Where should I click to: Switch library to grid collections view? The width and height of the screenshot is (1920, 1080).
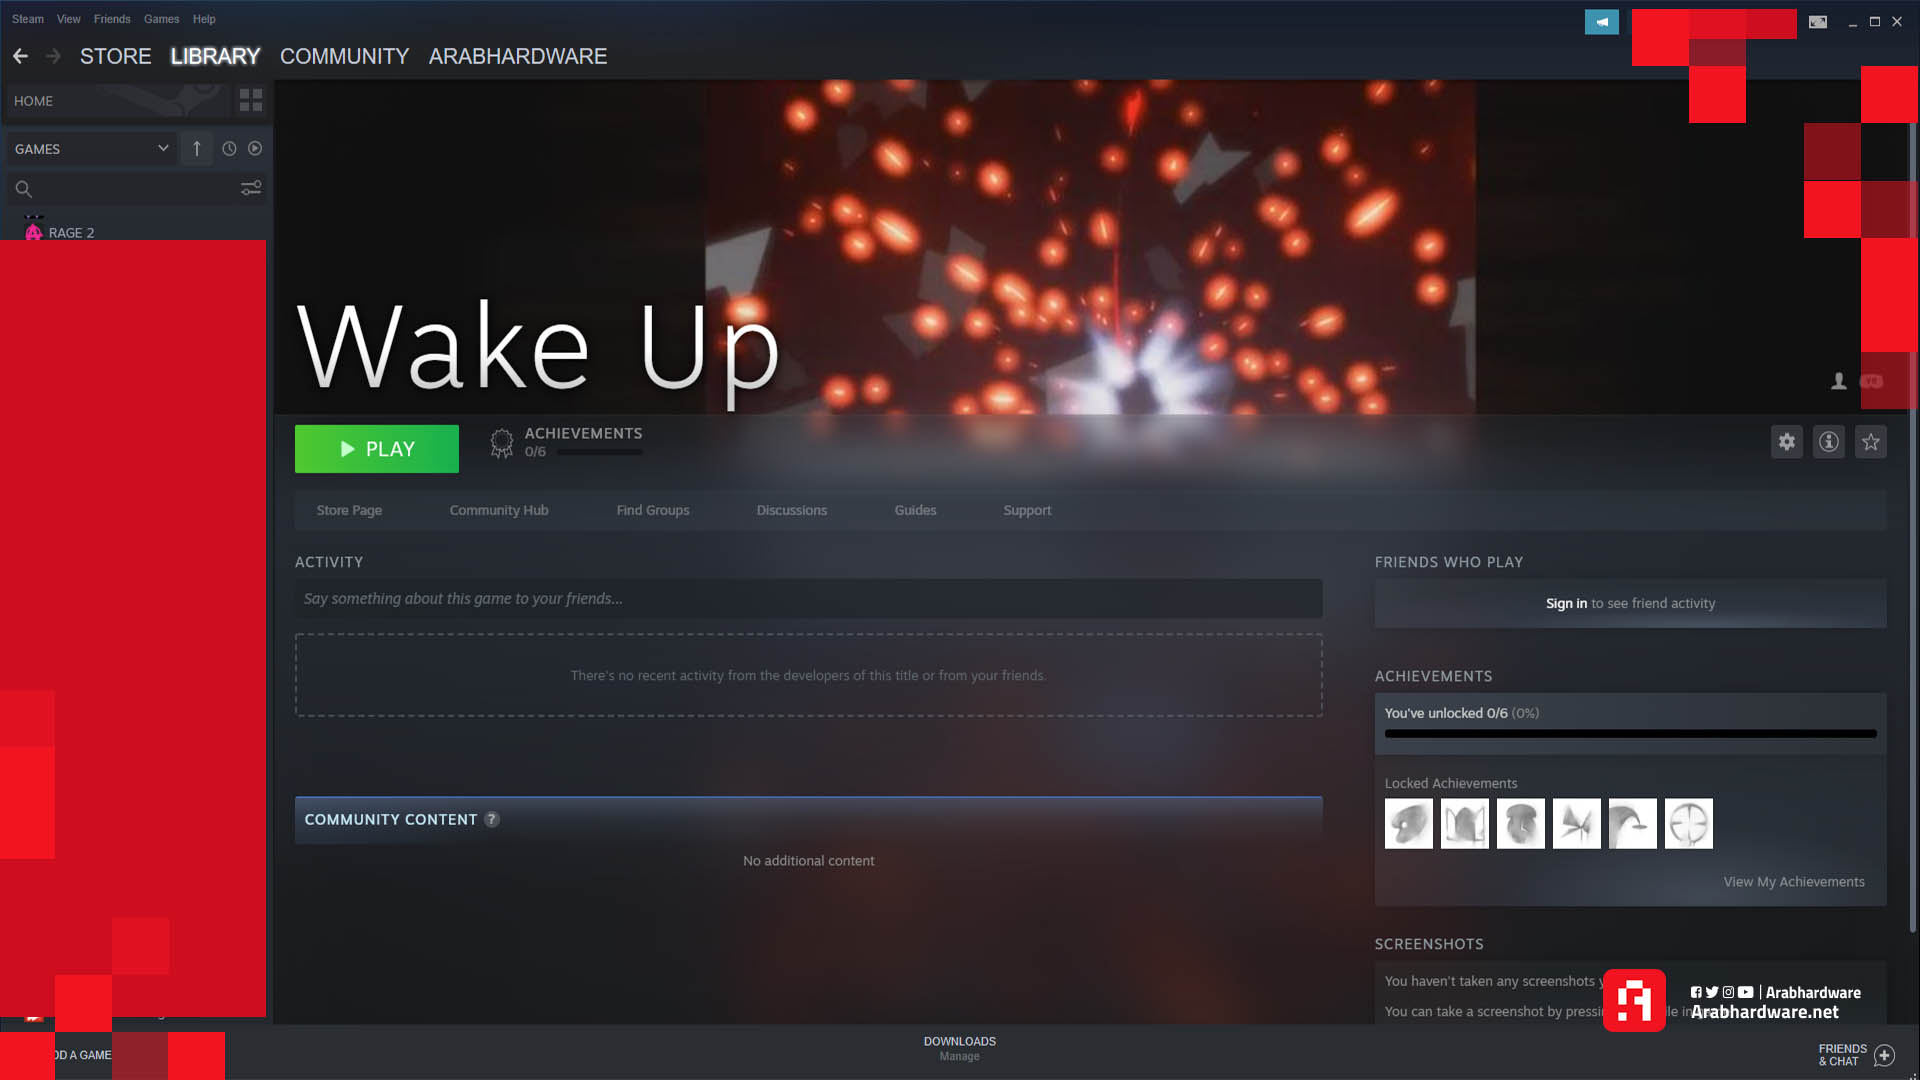coord(251,100)
